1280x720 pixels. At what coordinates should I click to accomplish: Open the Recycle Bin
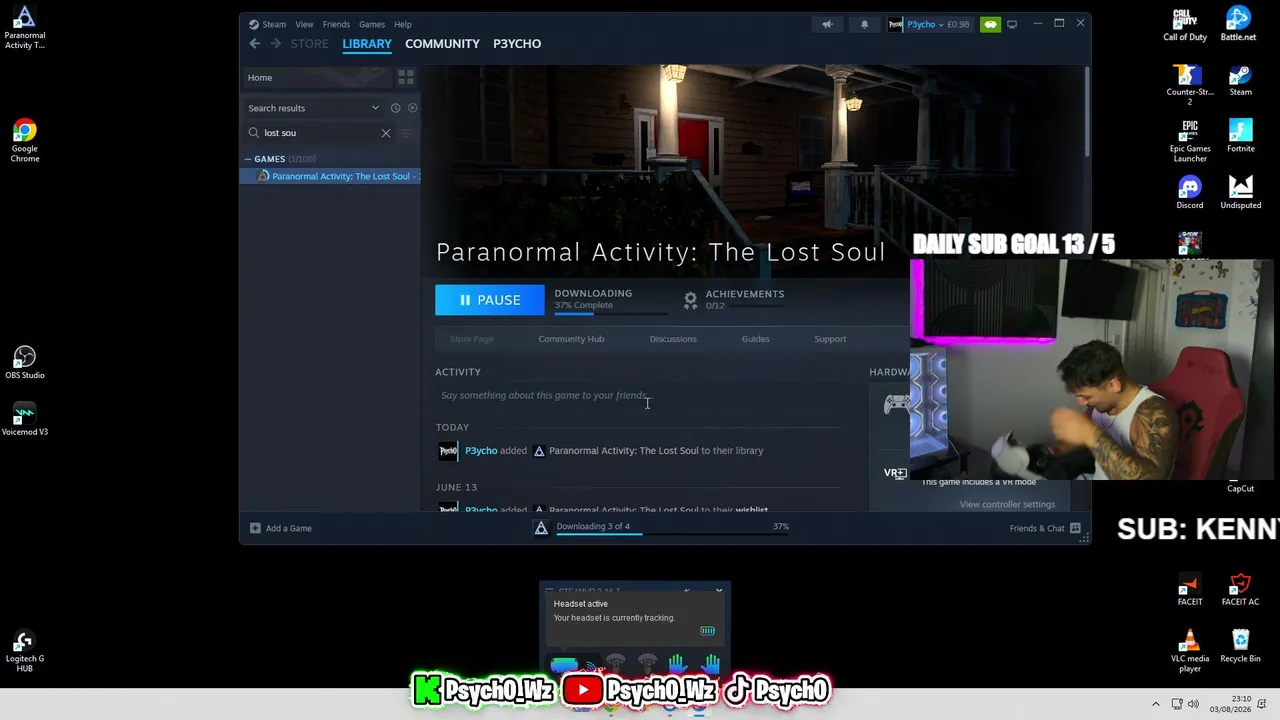tap(1241, 646)
